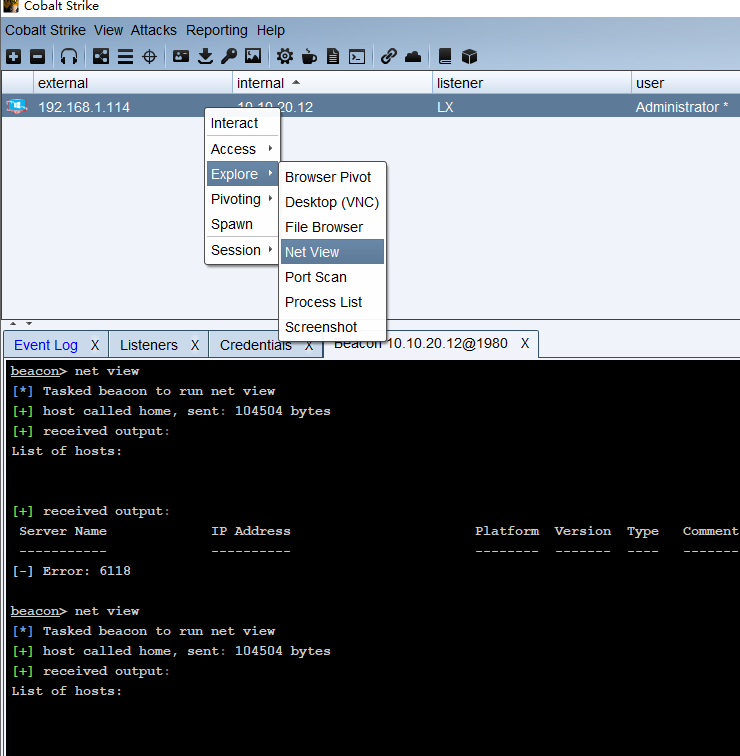The height and width of the screenshot is (756, 740).
Task: Select the highlighted Explore menu entry
Action: tap(242, 174)
